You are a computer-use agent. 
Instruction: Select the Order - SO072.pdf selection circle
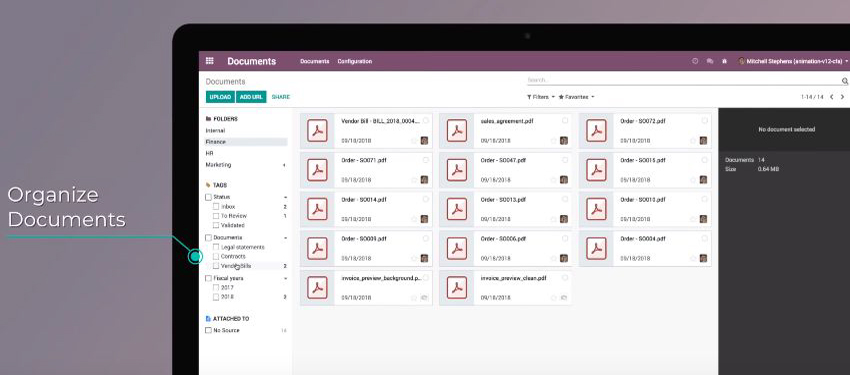[x=705, y=121]
